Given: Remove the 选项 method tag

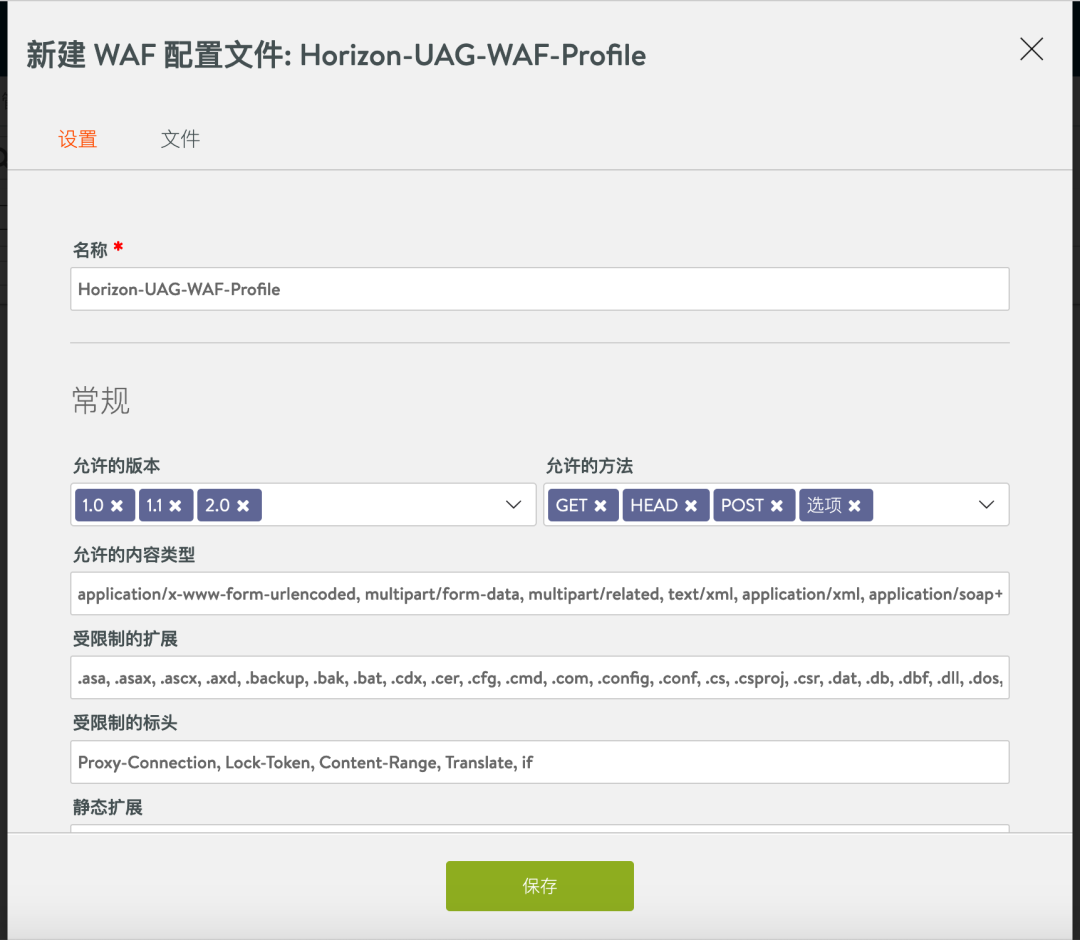Looking at the screenshot, I should (x=855, y=505).
